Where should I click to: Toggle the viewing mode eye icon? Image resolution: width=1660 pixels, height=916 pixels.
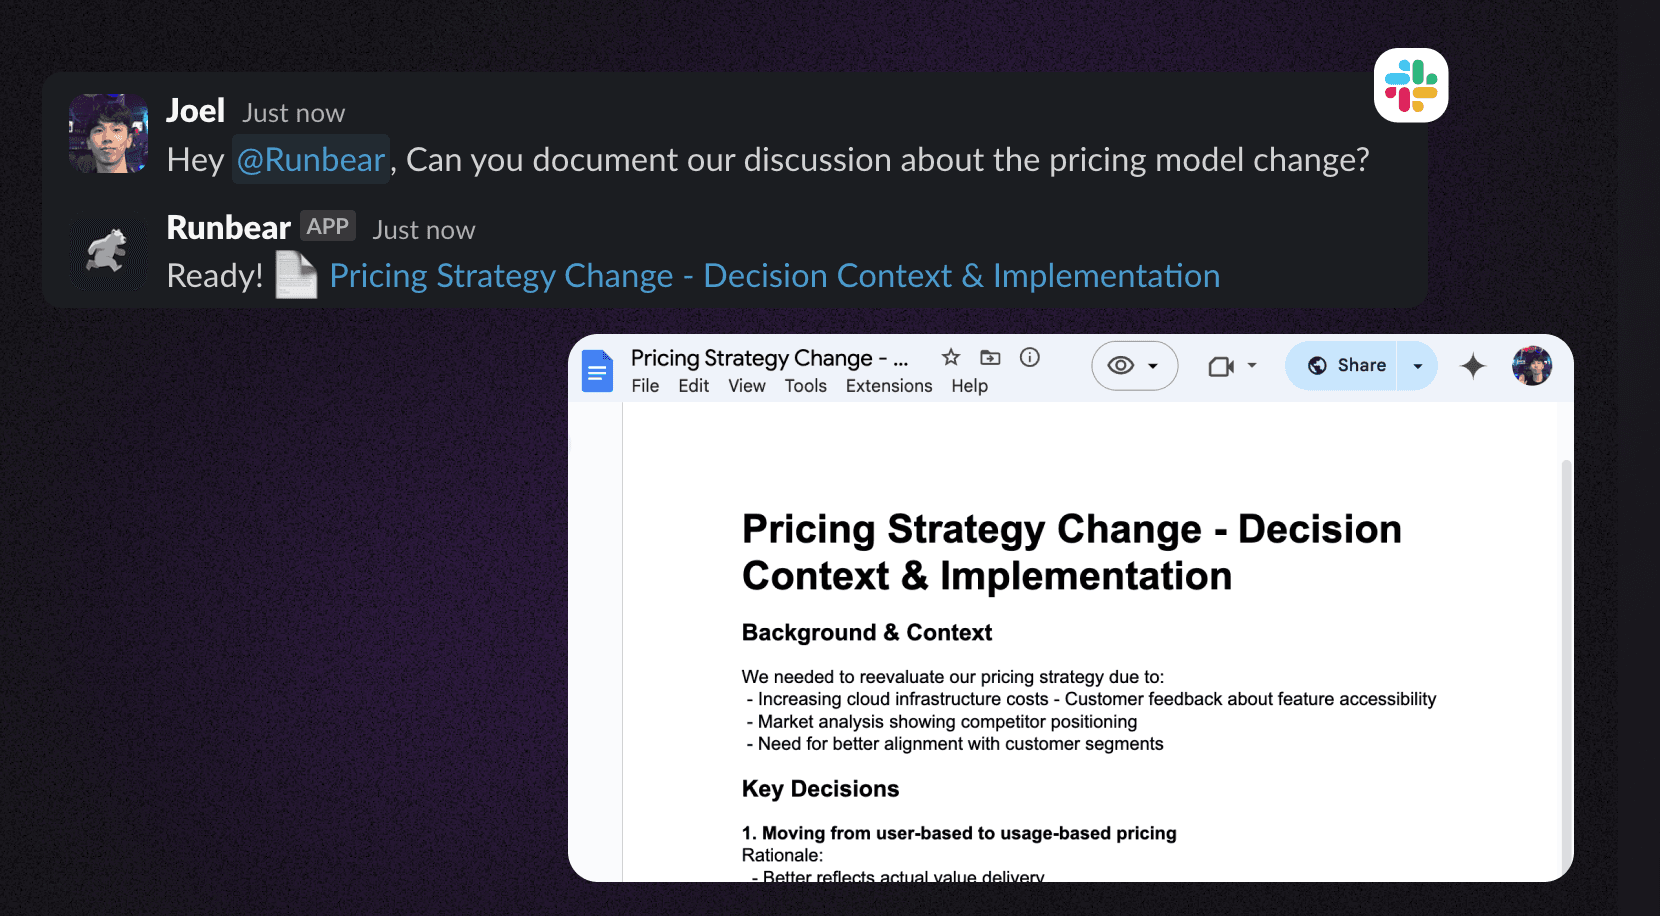click(x=1121, y=366)
